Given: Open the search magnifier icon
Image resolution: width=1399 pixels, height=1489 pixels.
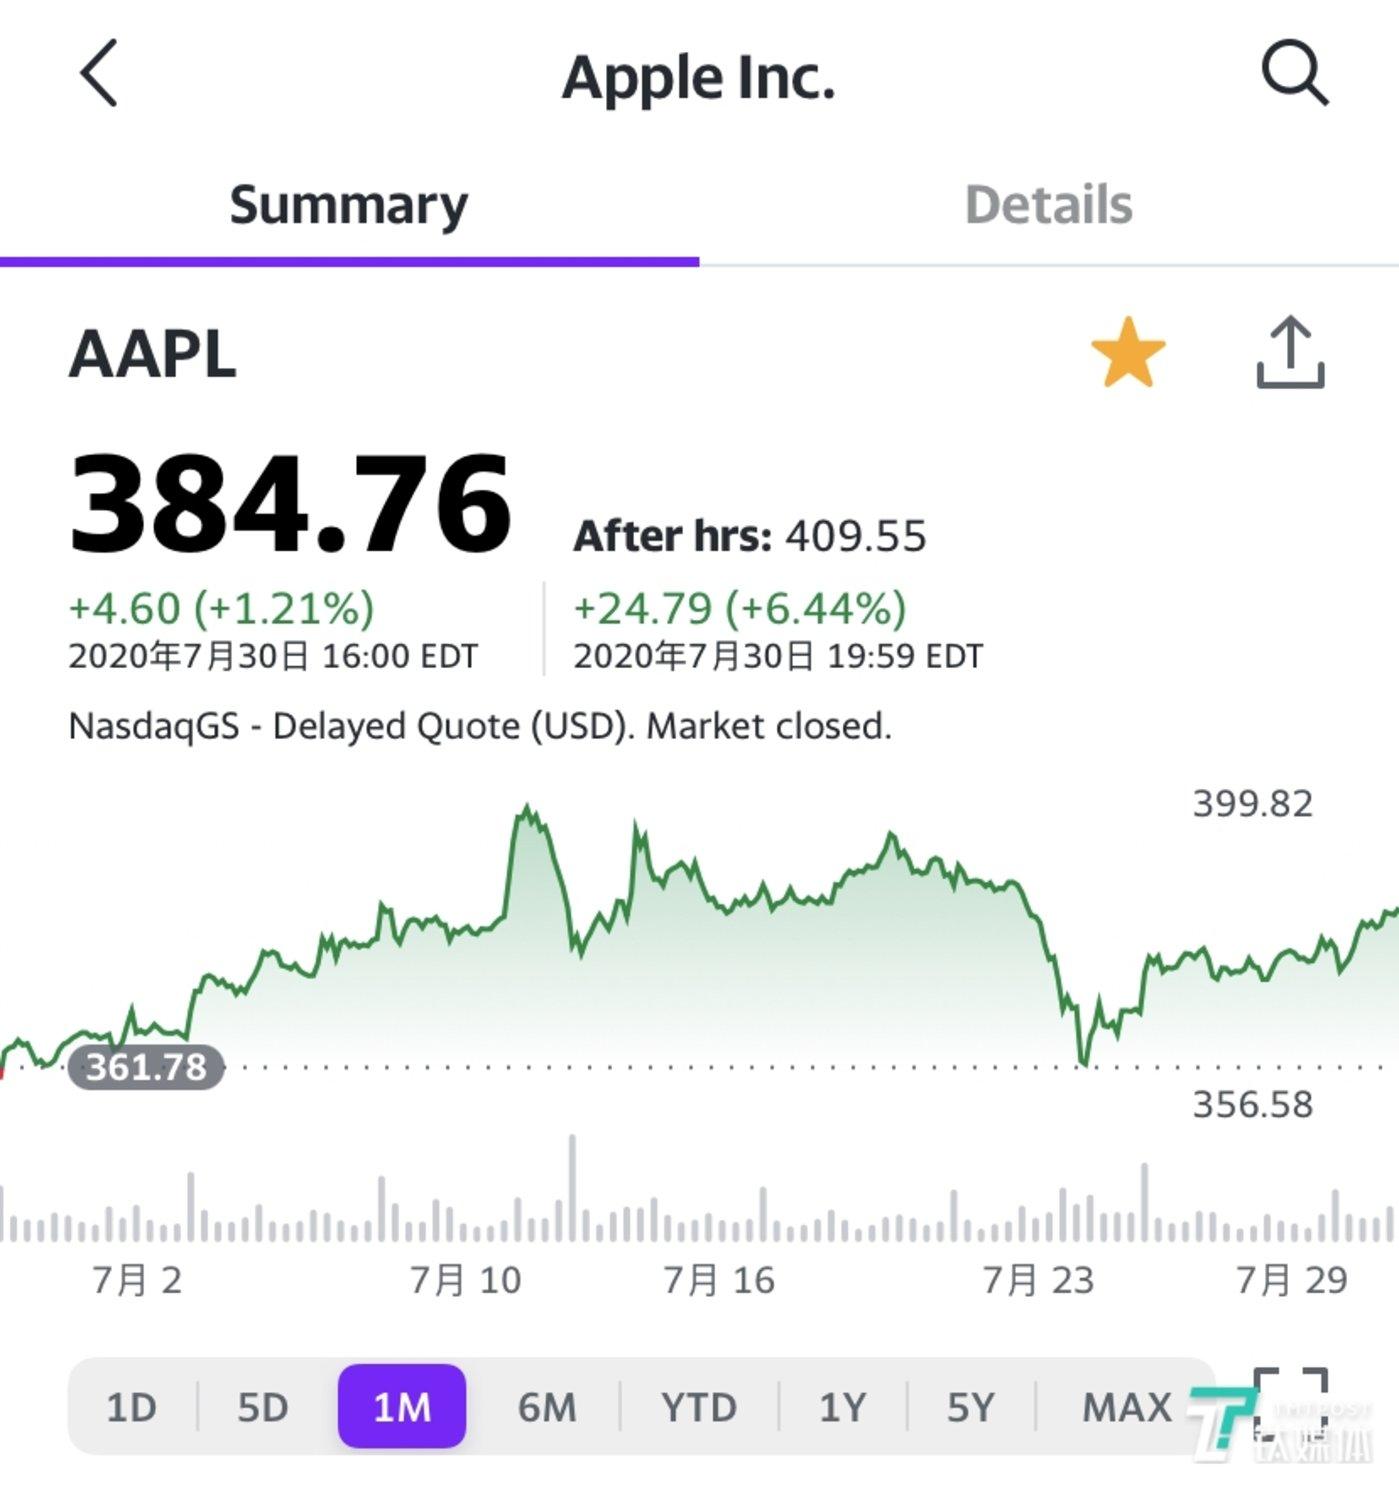Looking at the screenshot, I should 1294,73.
